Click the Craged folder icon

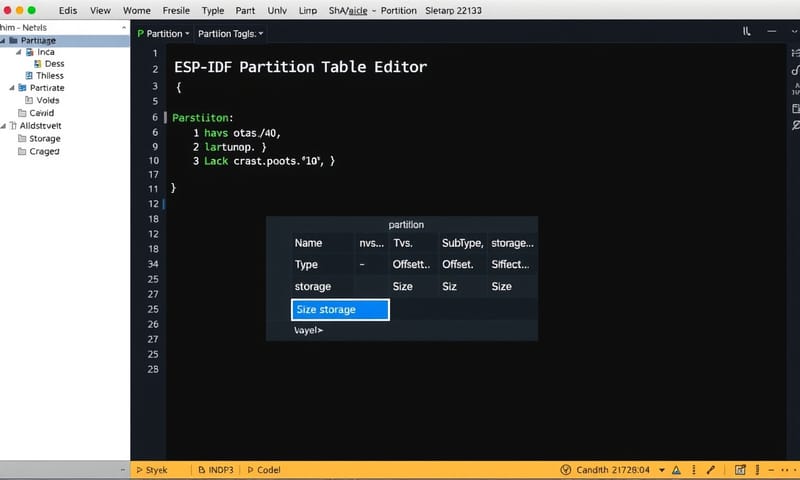pos(22,151)
